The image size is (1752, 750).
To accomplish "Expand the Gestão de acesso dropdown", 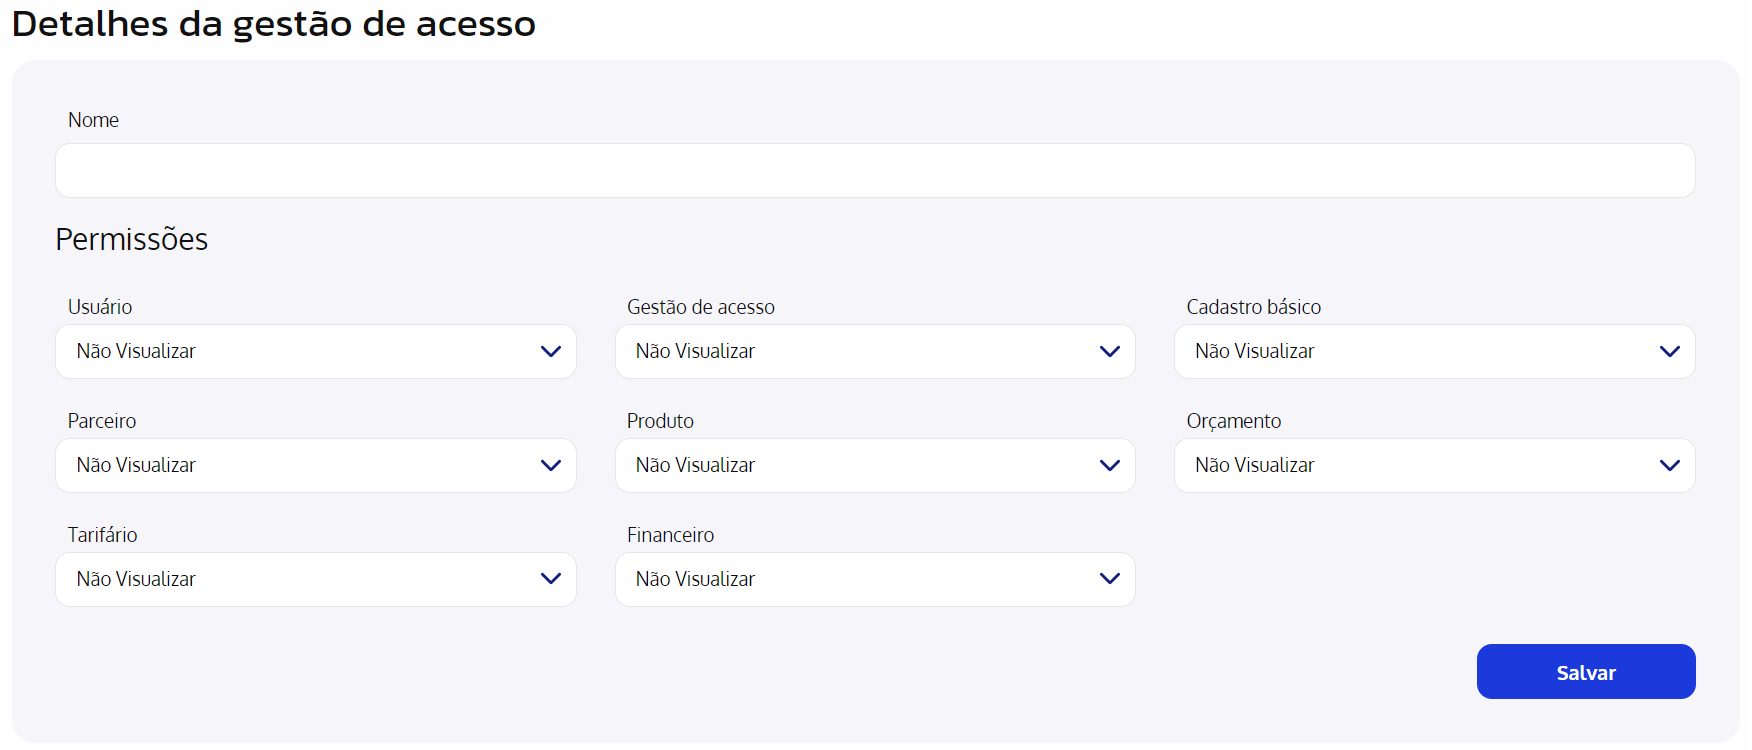I will pyautogui.click(x=875, y=351).
